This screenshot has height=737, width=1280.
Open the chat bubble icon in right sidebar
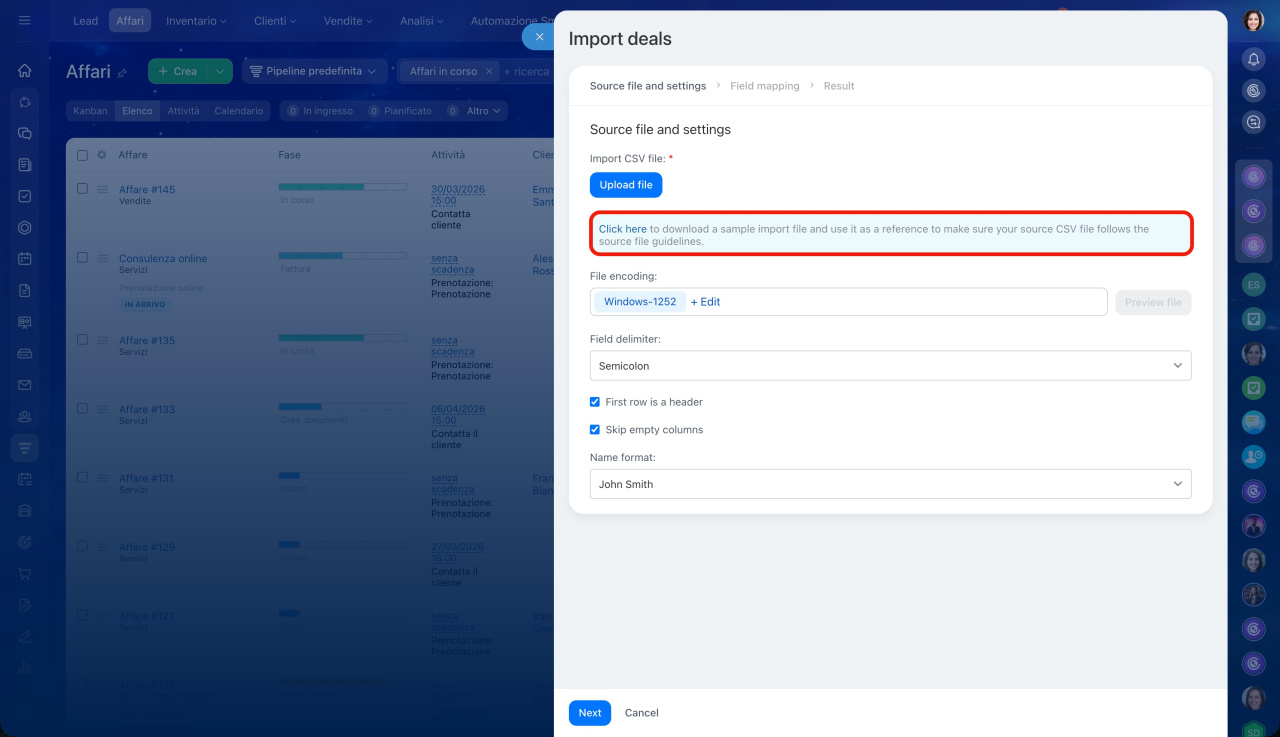click(x=1253, y=122)
